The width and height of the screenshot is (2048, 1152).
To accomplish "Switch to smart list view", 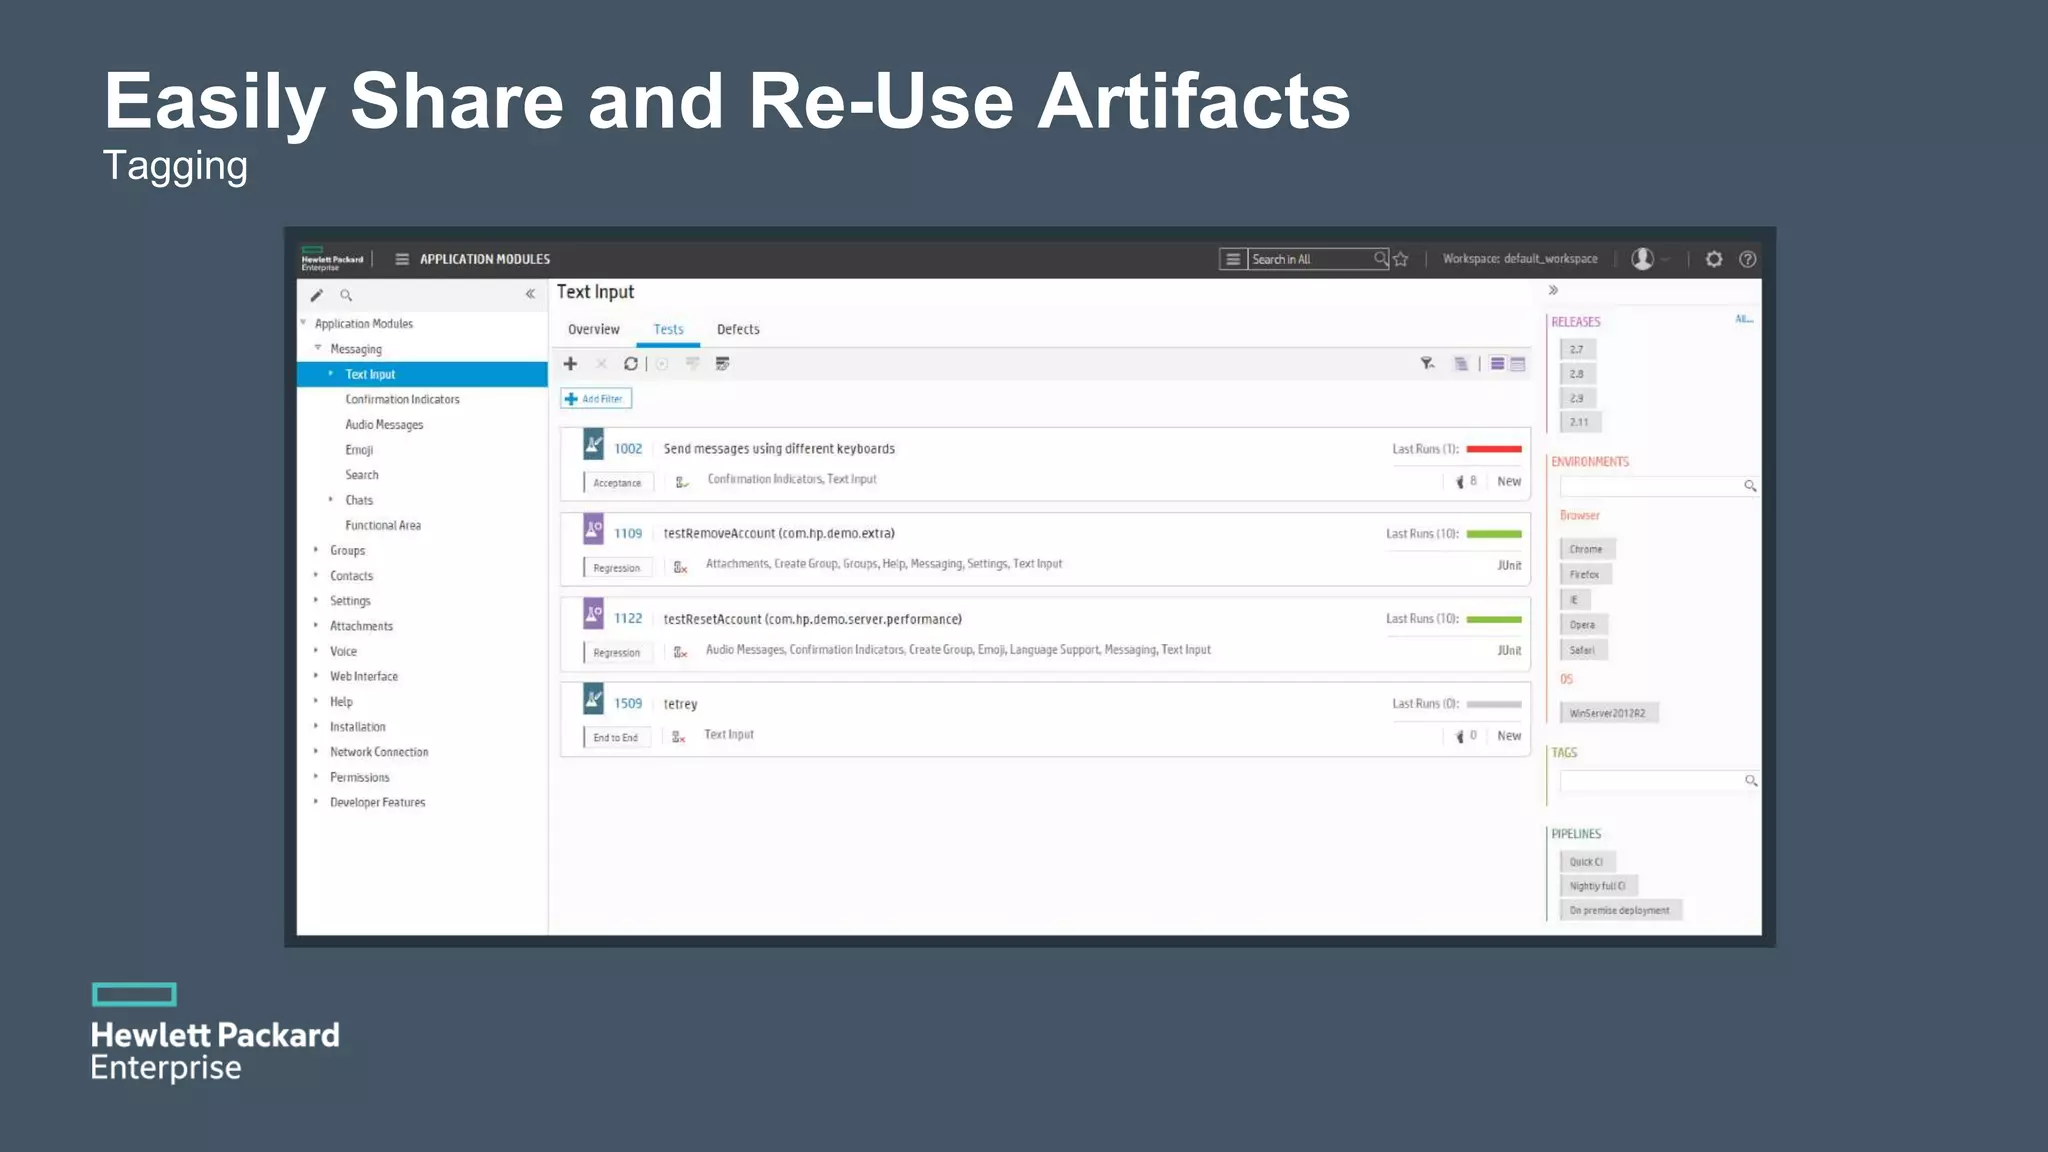I will coord(1497,364).
